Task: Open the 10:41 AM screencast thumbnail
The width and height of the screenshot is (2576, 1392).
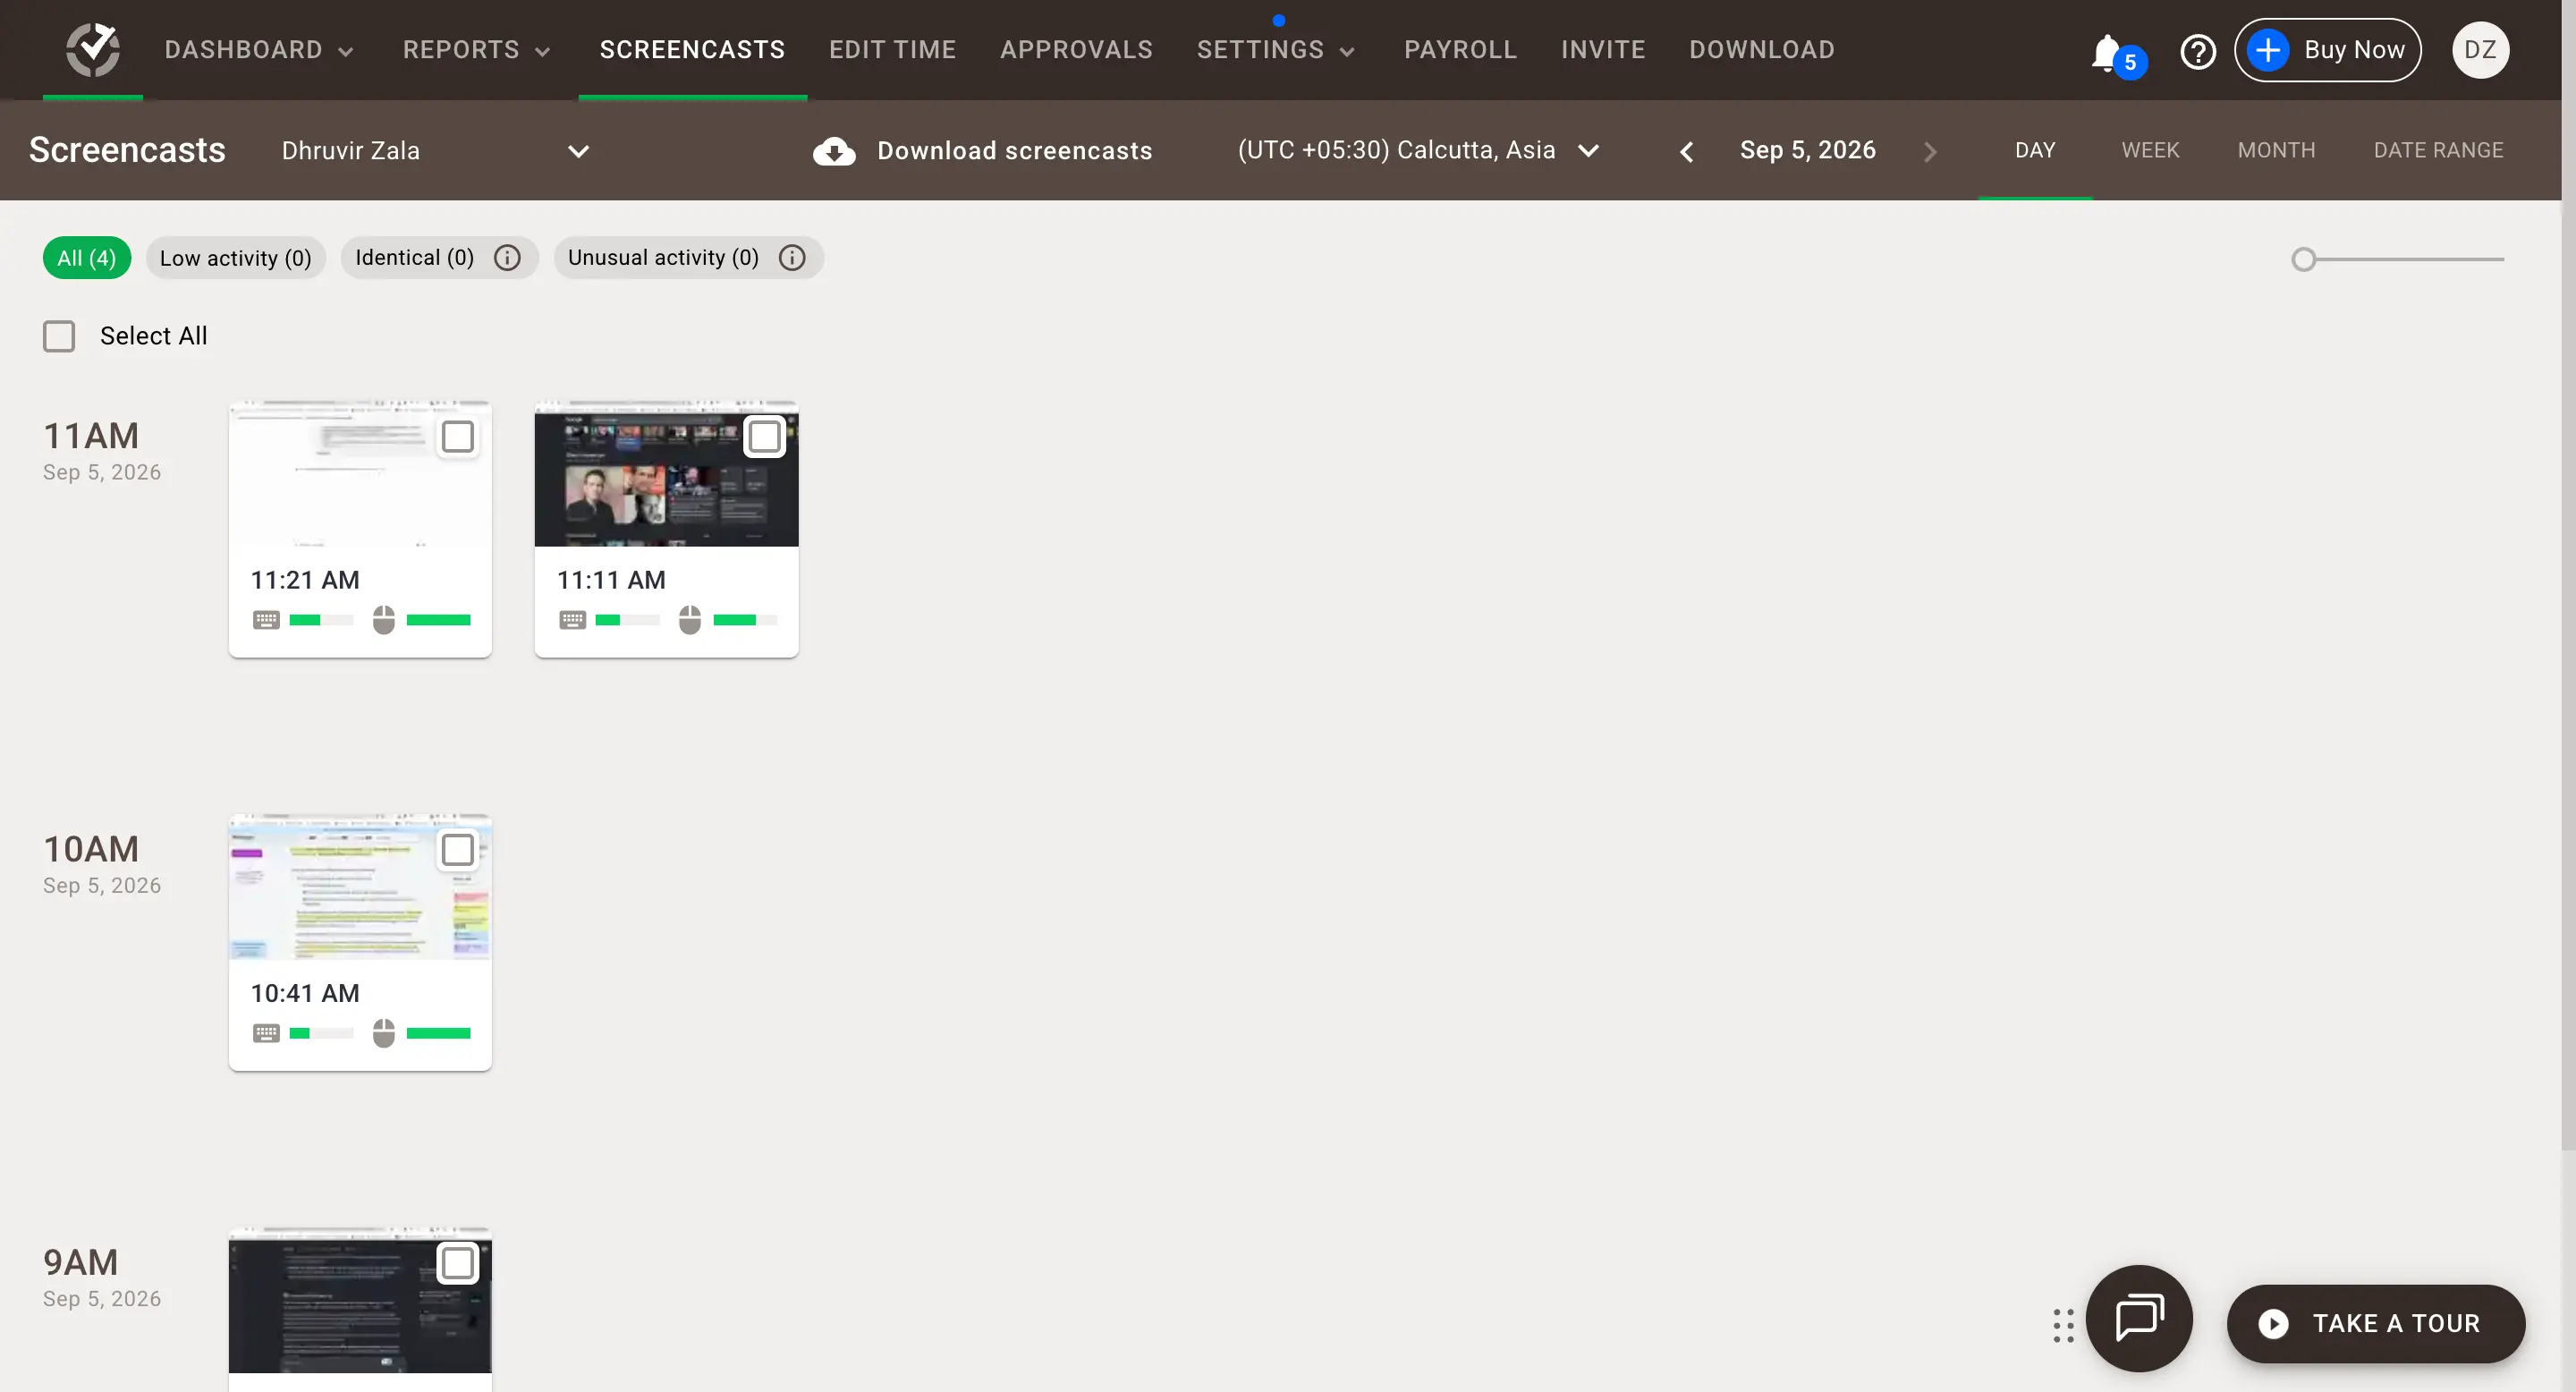Action: pos(360,888)
